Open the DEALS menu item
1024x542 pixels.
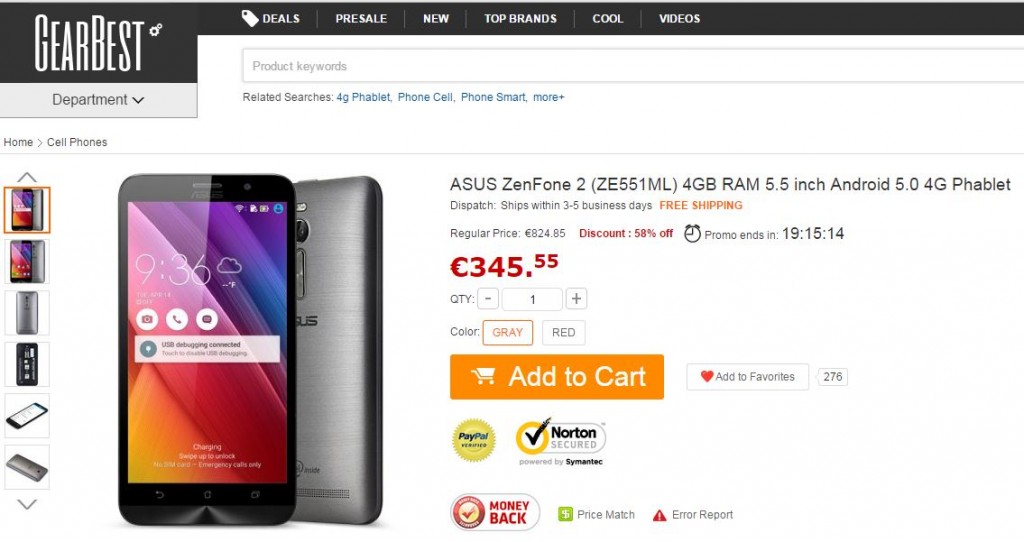(x=270, y=19)
